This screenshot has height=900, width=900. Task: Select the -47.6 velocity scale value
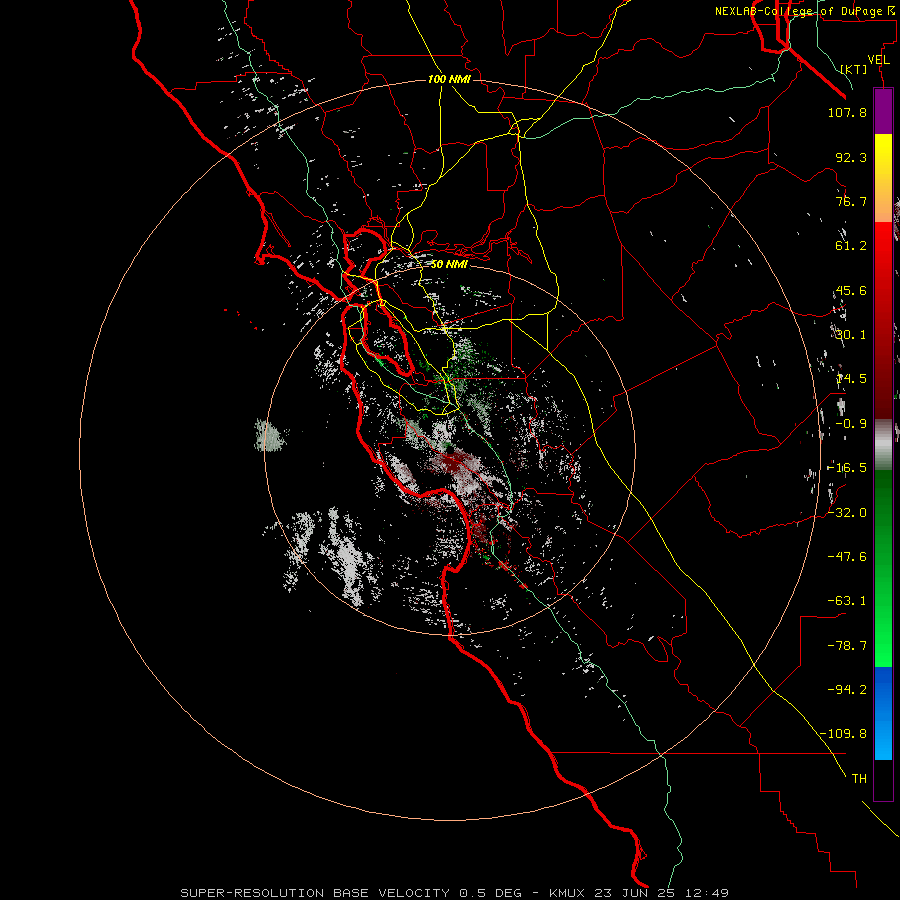coord(847,557)
